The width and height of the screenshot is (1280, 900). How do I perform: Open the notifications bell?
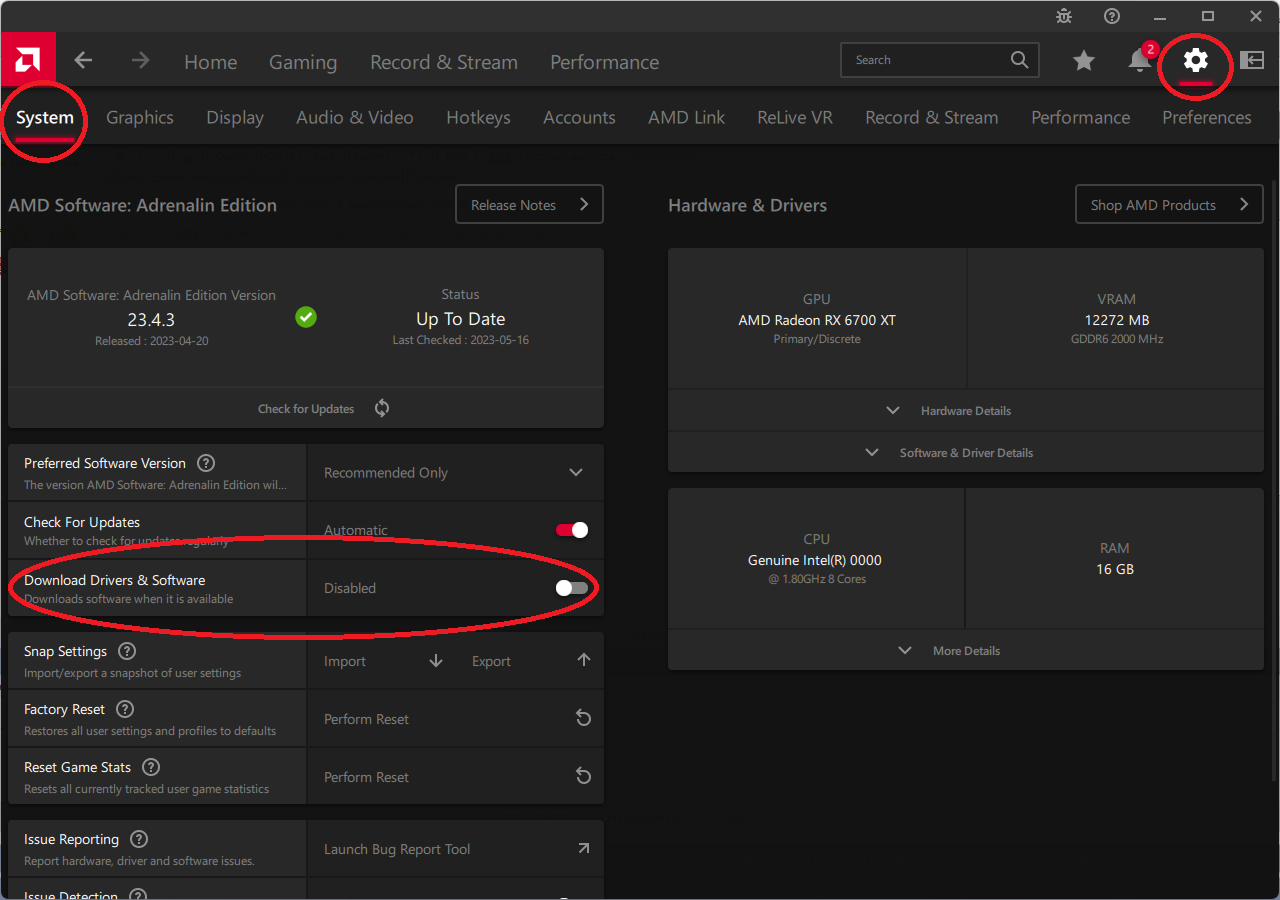(1139, 61)
